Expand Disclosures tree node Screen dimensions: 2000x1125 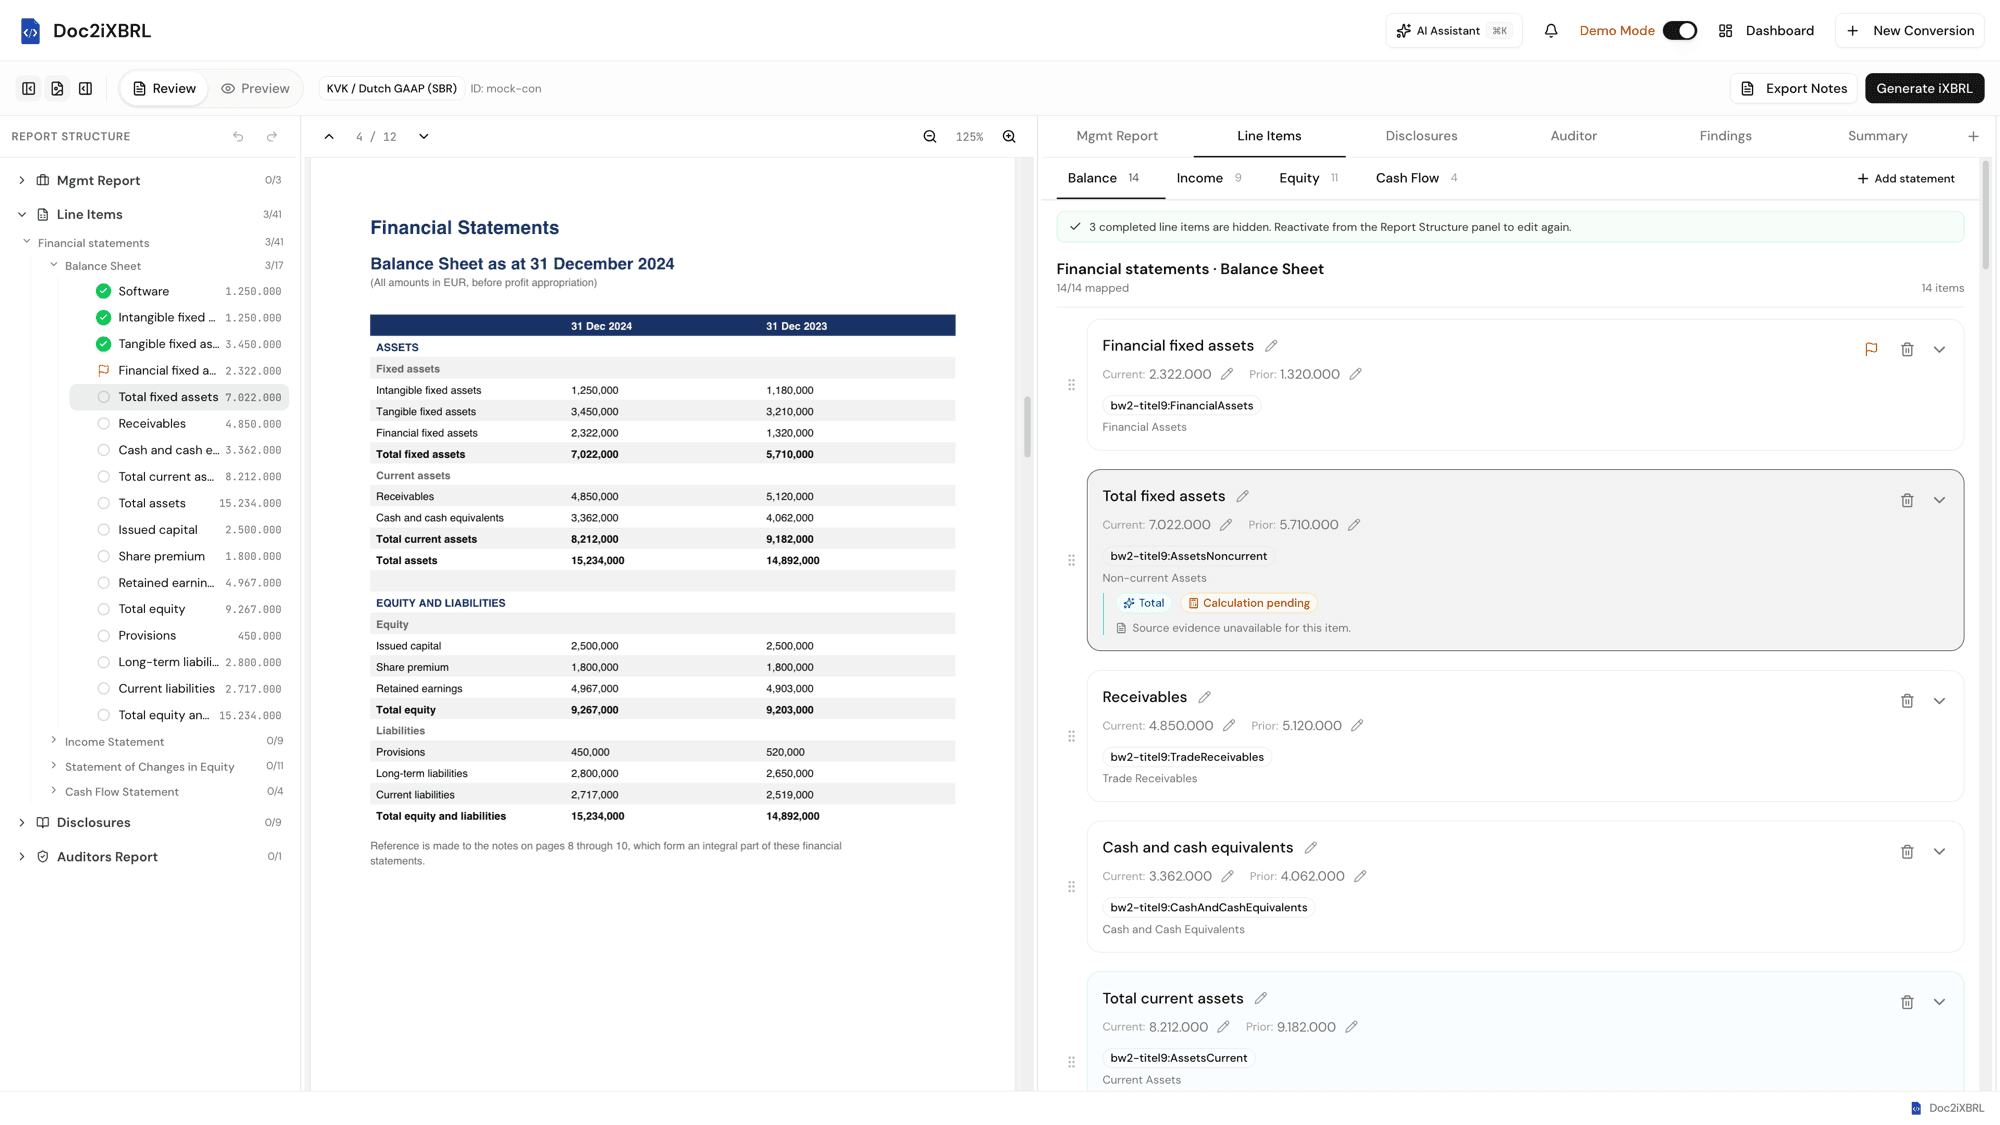(22, 823)
